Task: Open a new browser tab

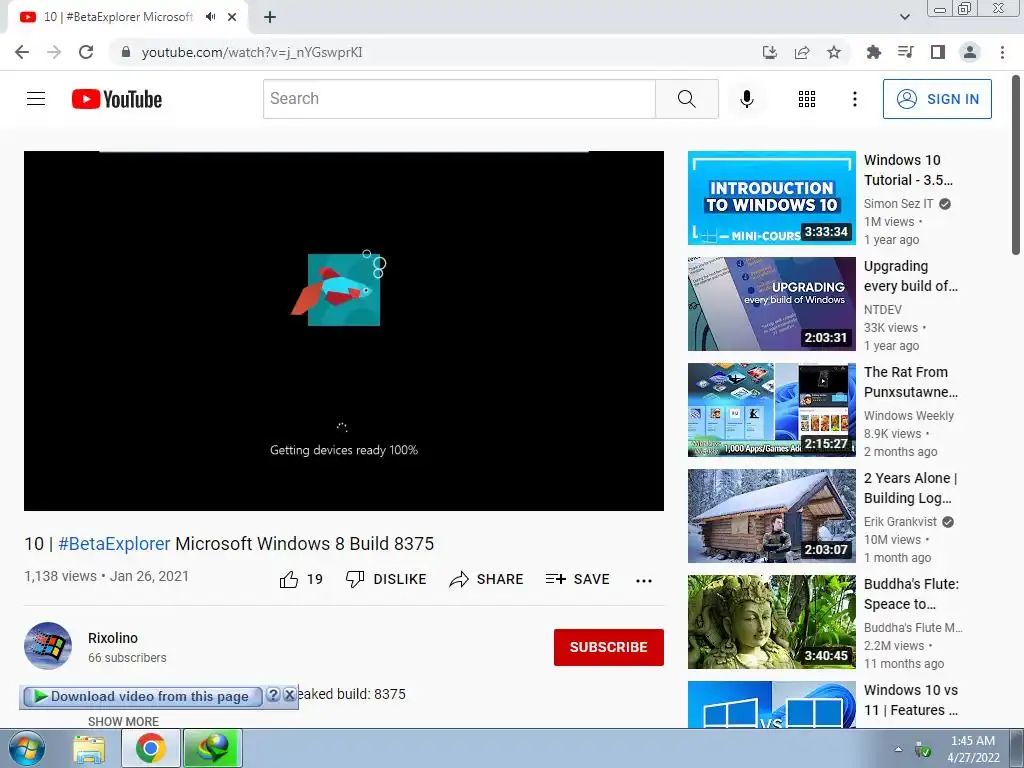Action: tap(270, 18)
